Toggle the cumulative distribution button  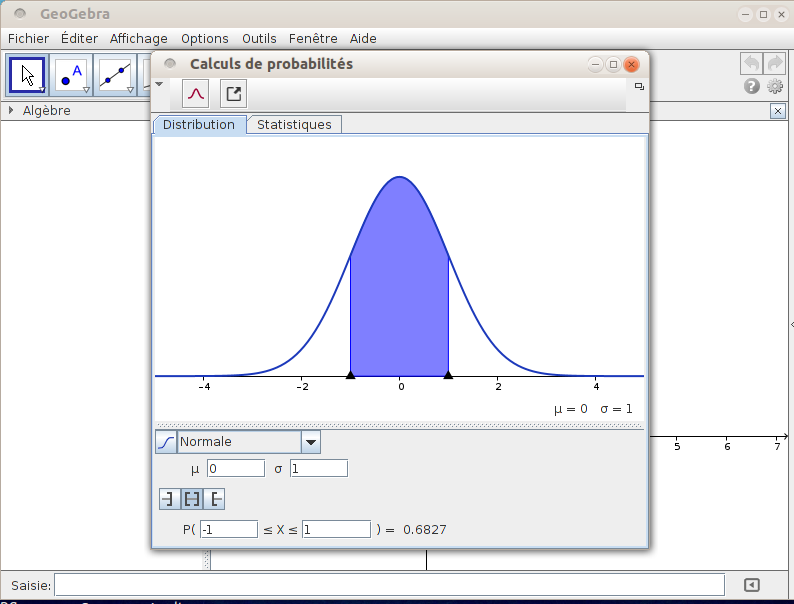[166, 442]
